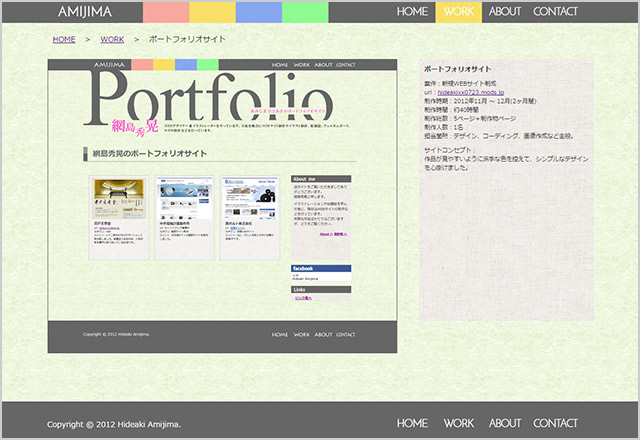Click the About me panel header
Image resolution: width=640 pixels, height=440 pixels.
[321, 179]
